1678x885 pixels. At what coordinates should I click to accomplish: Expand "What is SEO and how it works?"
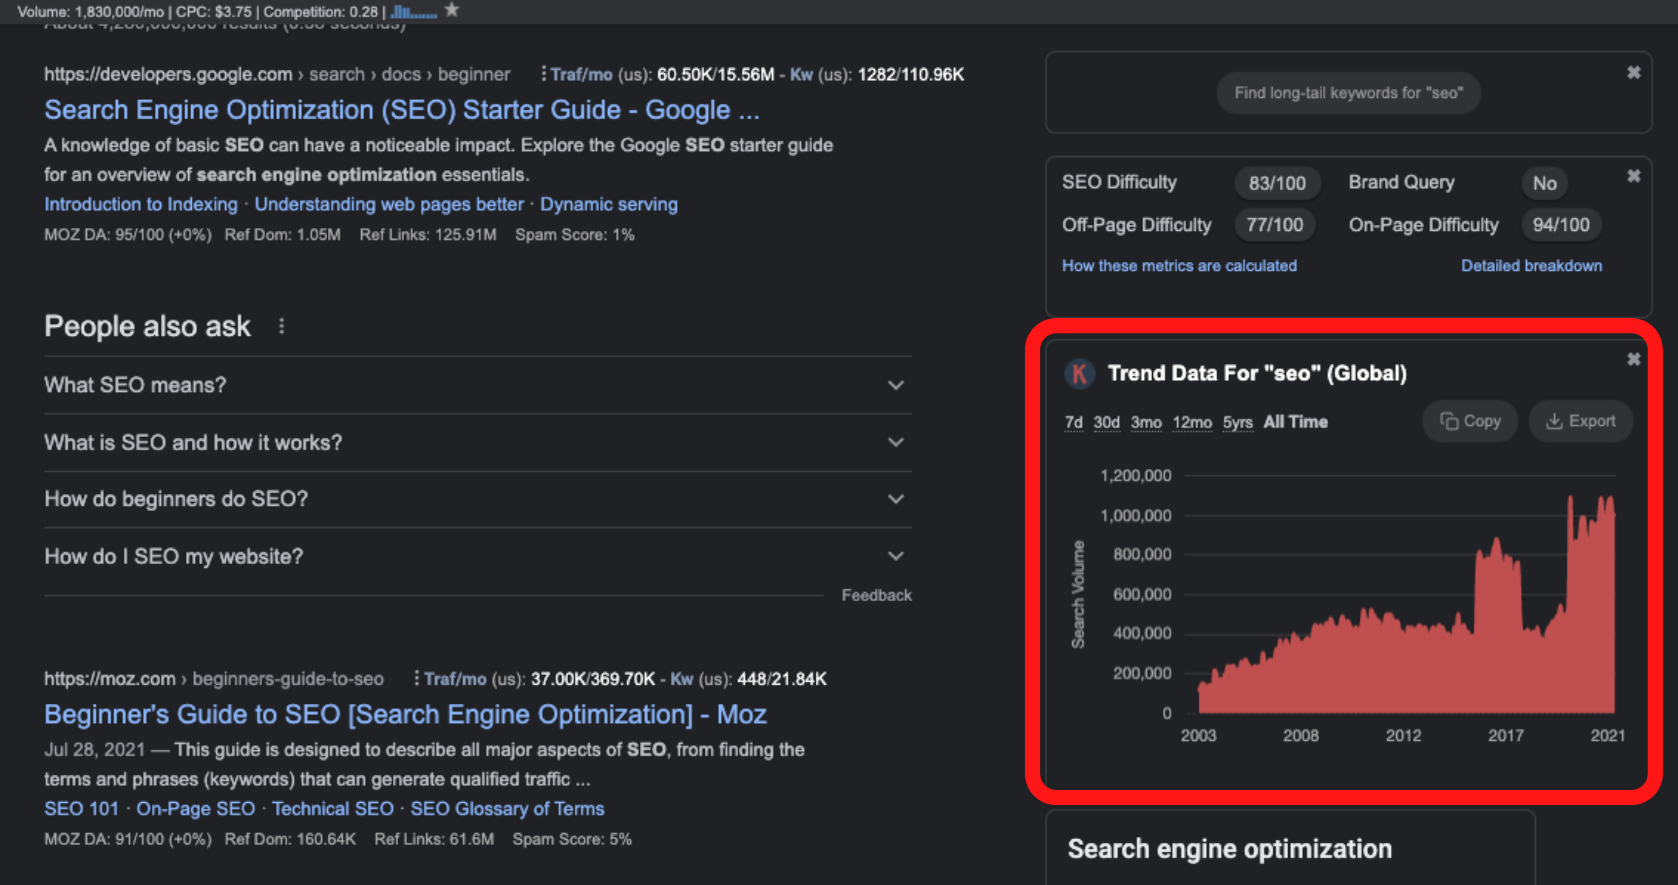pyautogui.click(x=478, y=442)
